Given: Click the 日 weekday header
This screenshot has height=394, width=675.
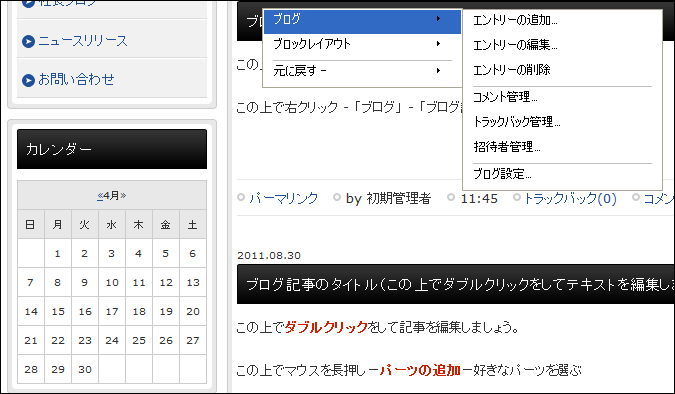Looking at the screenshot, I should coord(31,224).
